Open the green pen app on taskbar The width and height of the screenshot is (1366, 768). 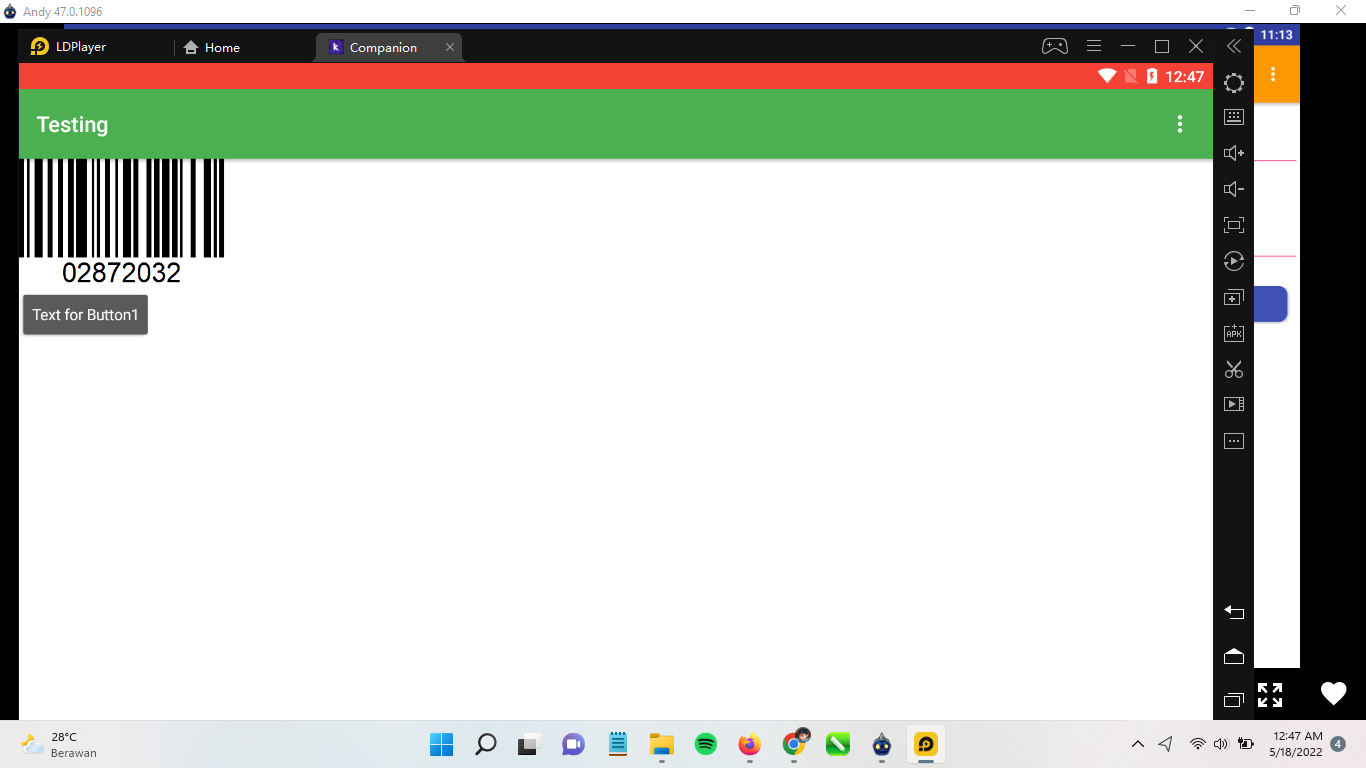[838, 744]
